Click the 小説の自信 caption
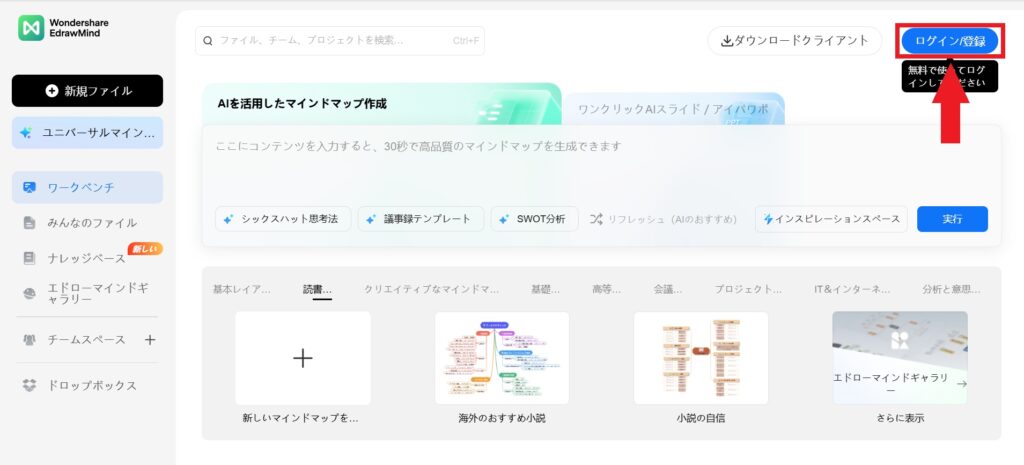Screen dimensions: 1024x465 click(x=701, y=418)
